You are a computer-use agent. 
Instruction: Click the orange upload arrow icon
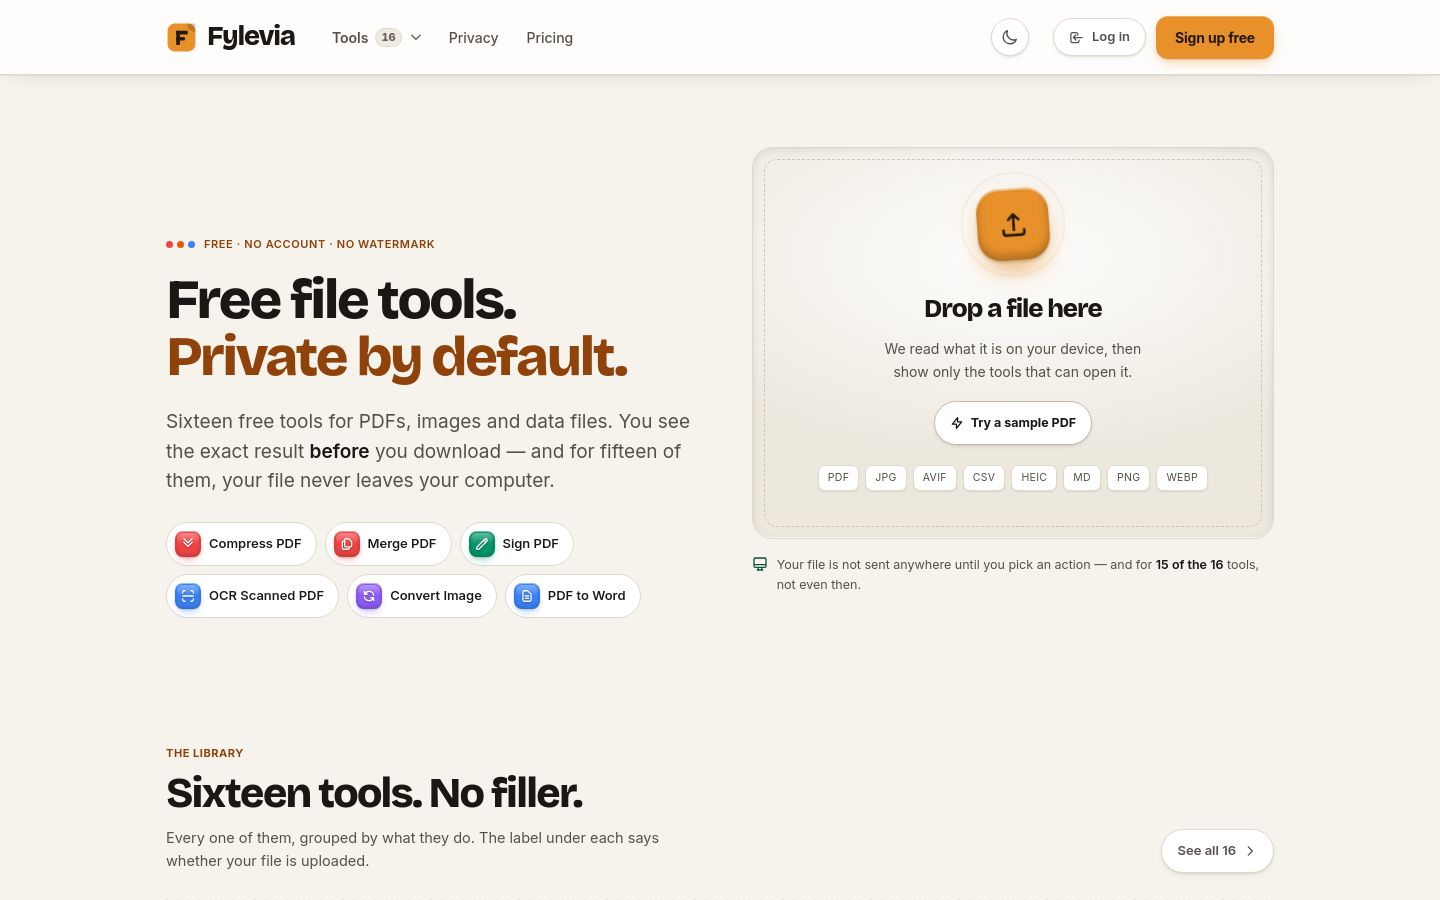(x=1013, y=224)
